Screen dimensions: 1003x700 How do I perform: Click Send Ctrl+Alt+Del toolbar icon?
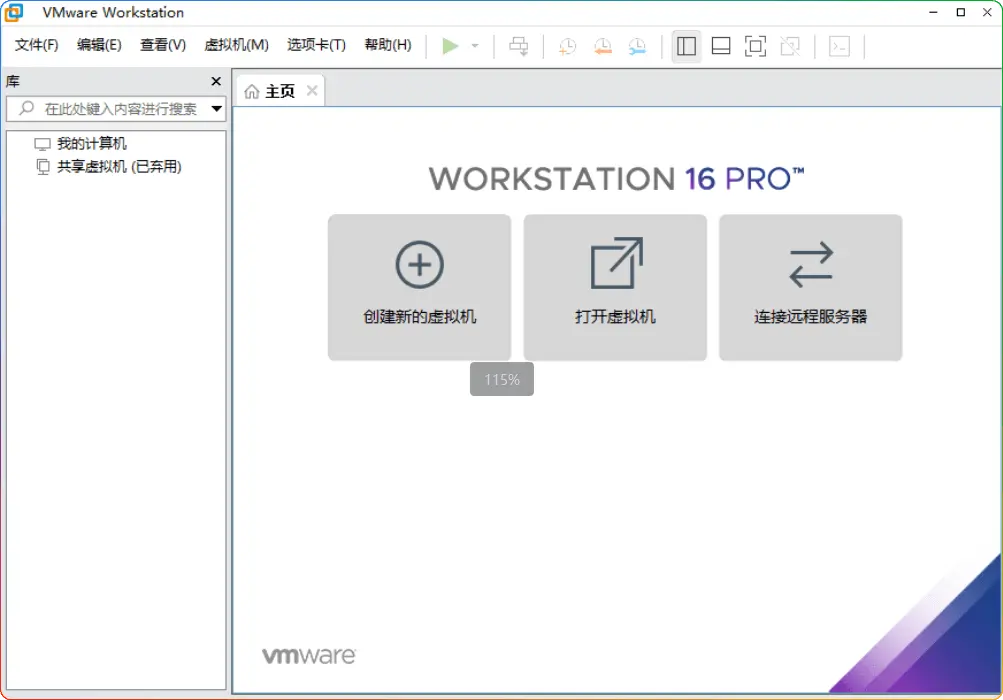(518, 46)
